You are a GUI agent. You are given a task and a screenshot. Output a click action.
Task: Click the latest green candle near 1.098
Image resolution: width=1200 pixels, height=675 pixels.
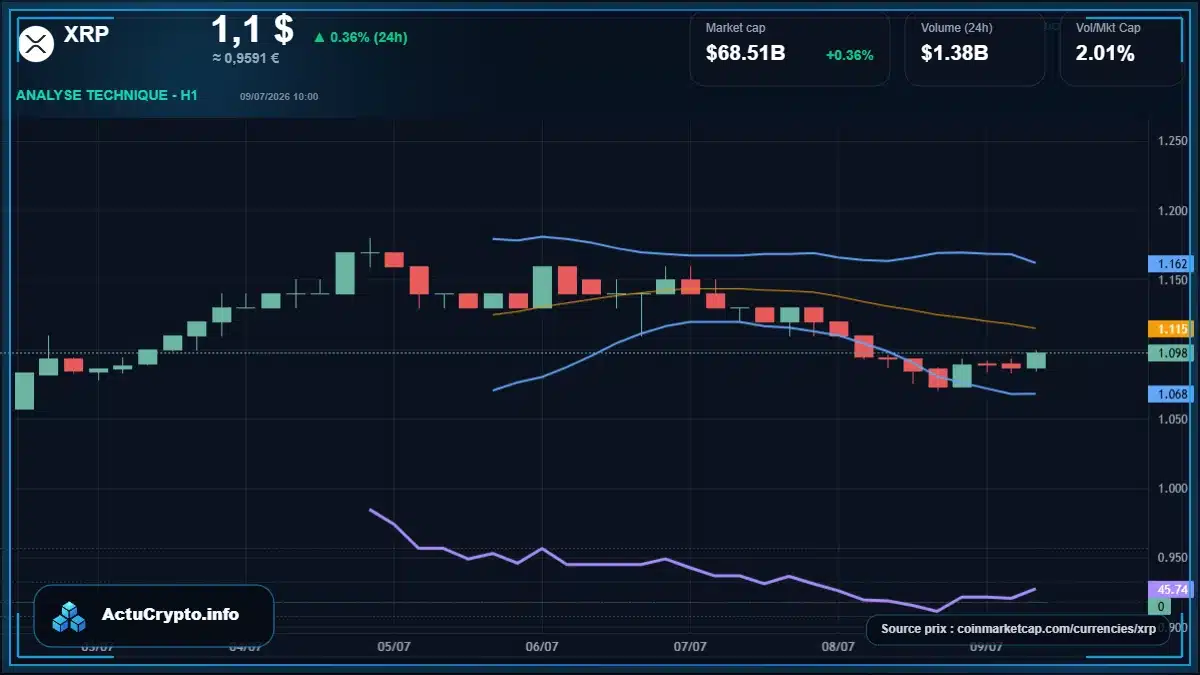tap(1036, 360)
